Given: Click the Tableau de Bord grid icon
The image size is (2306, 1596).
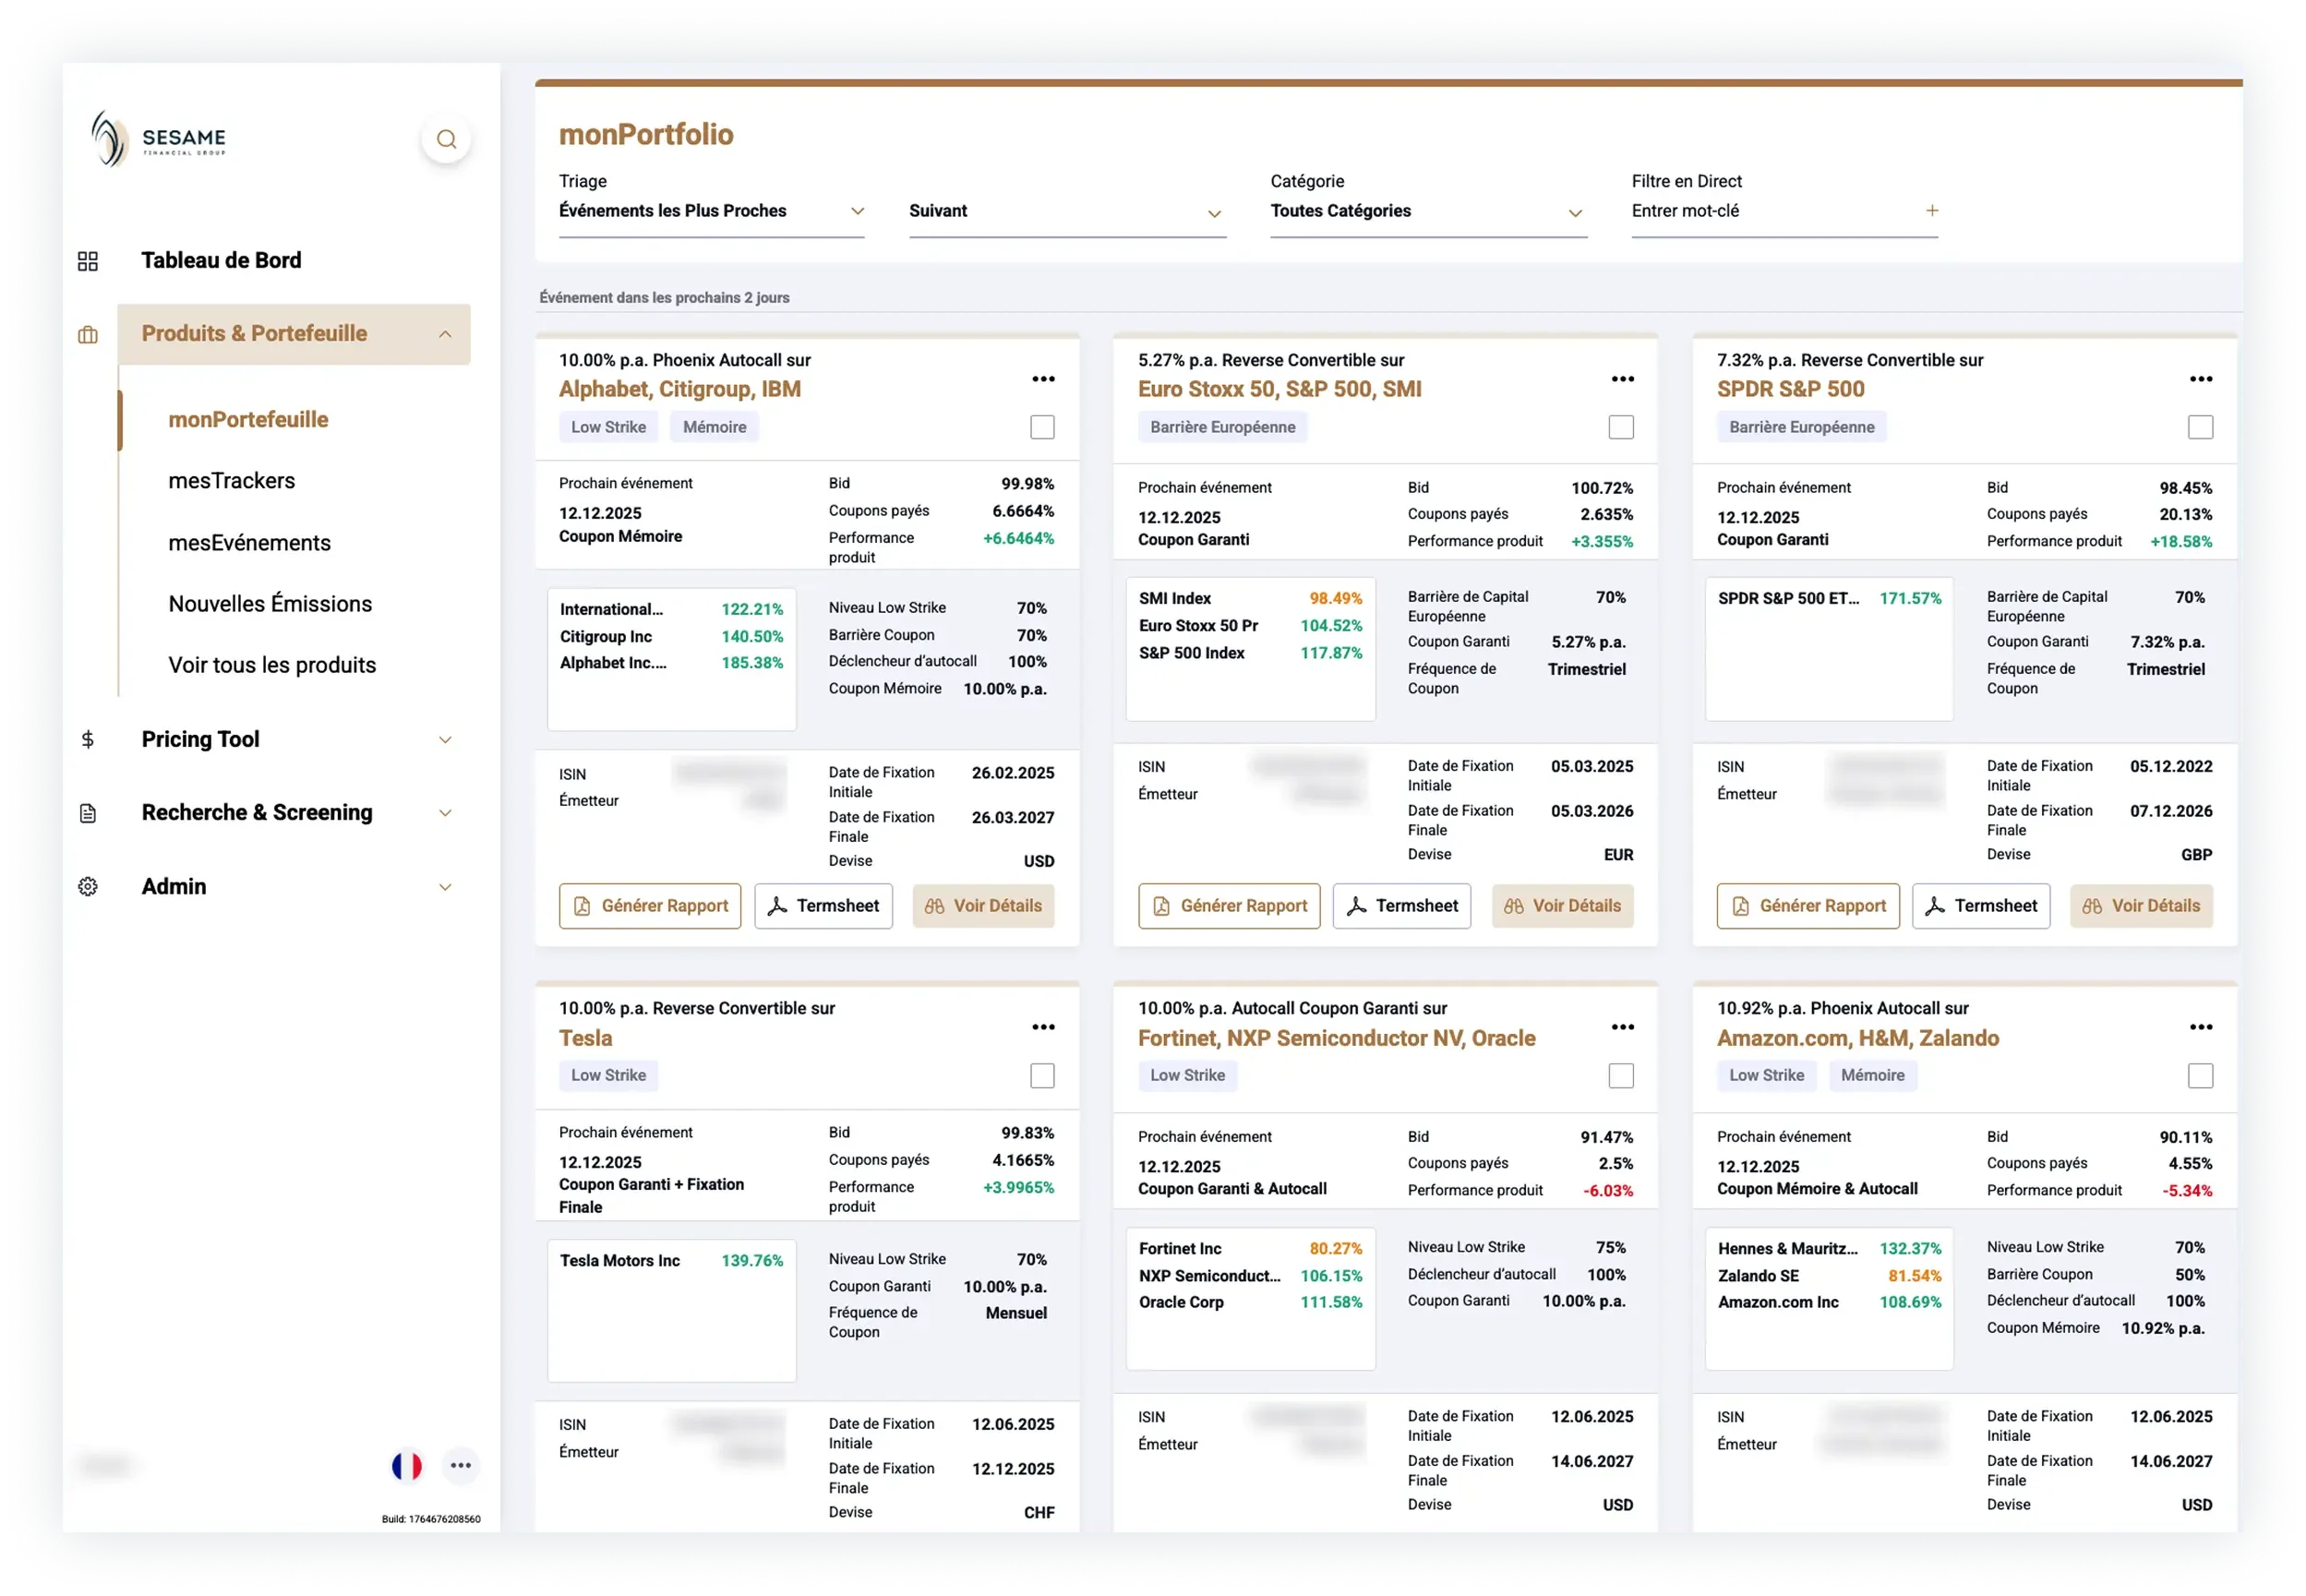Looking at the screenshot, I should coord(88,261).
